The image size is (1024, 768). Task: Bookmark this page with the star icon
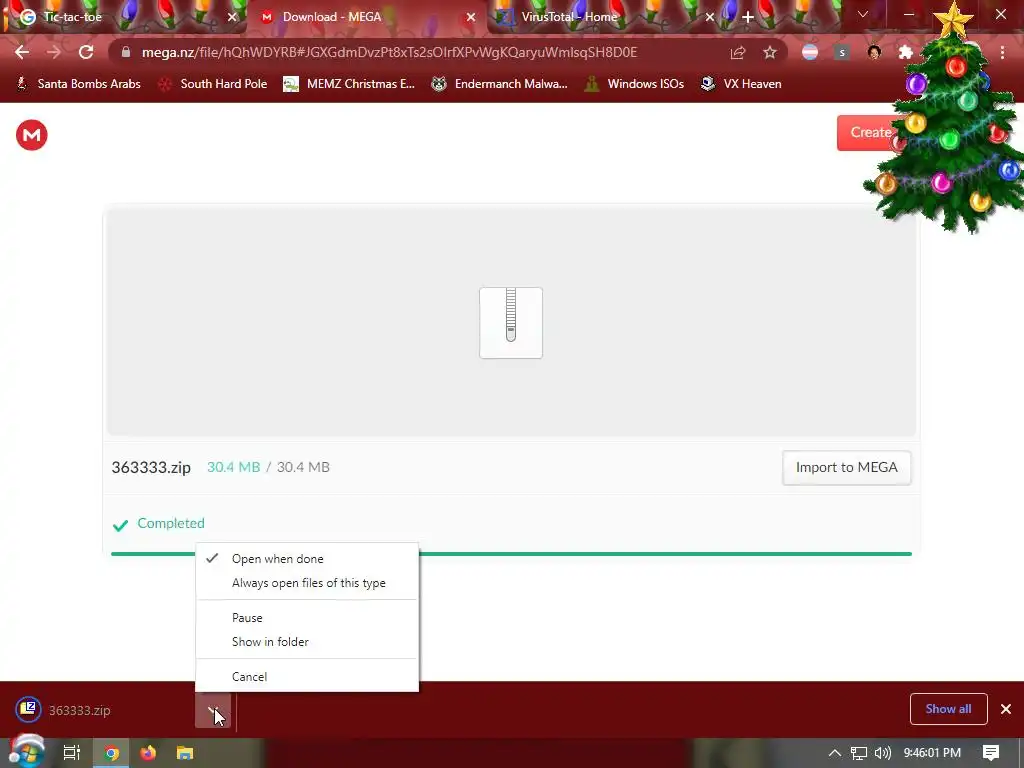[x=770, y=52]
